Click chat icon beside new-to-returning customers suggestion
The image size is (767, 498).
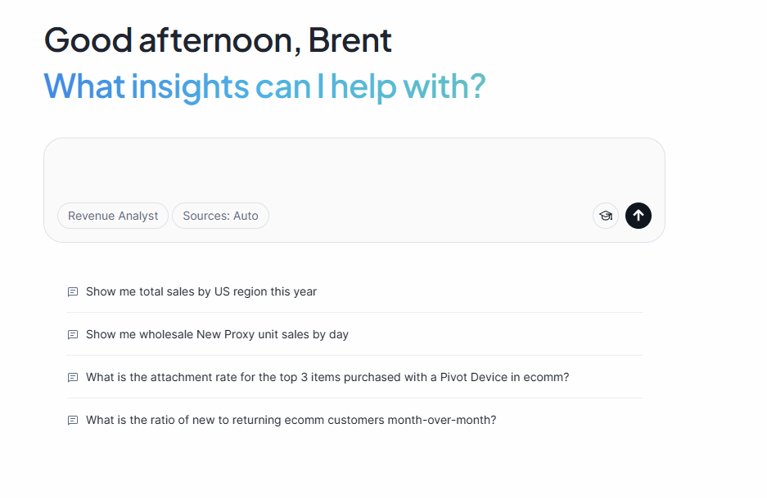point(73,420)
